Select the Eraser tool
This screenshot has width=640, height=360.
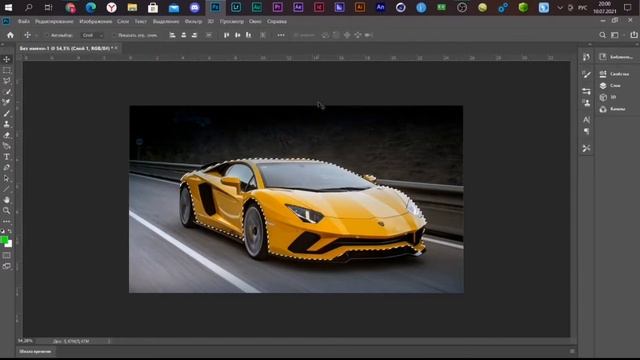click(x=7, y=135)
